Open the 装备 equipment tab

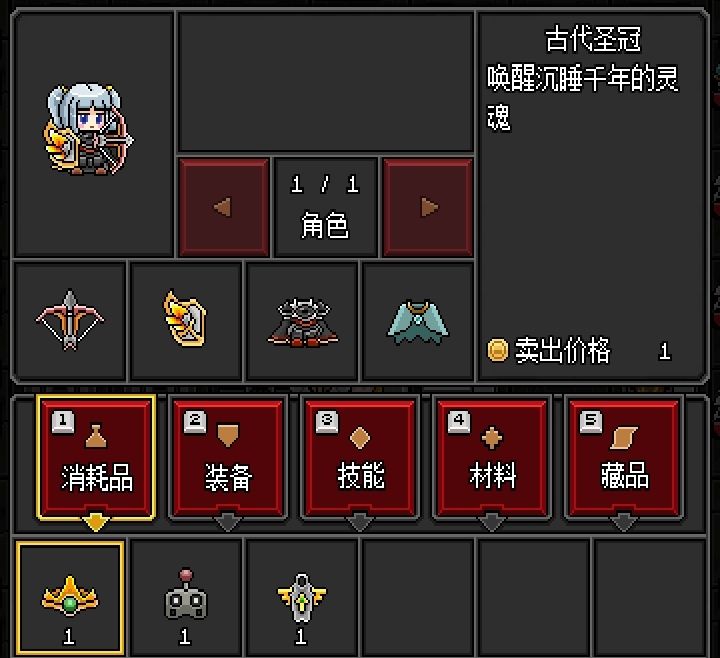click(228, 458)
